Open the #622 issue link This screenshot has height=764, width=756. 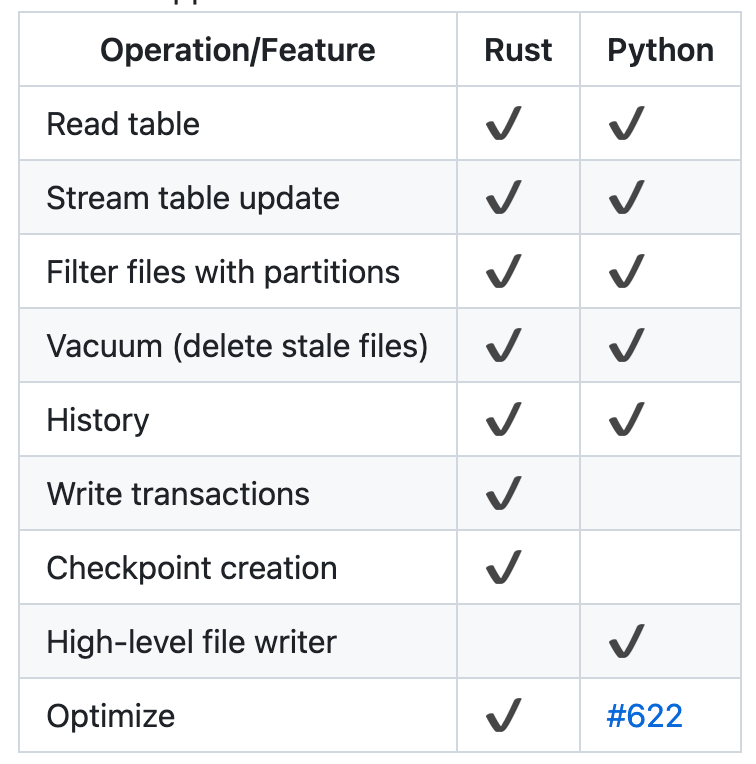(645, 716)
